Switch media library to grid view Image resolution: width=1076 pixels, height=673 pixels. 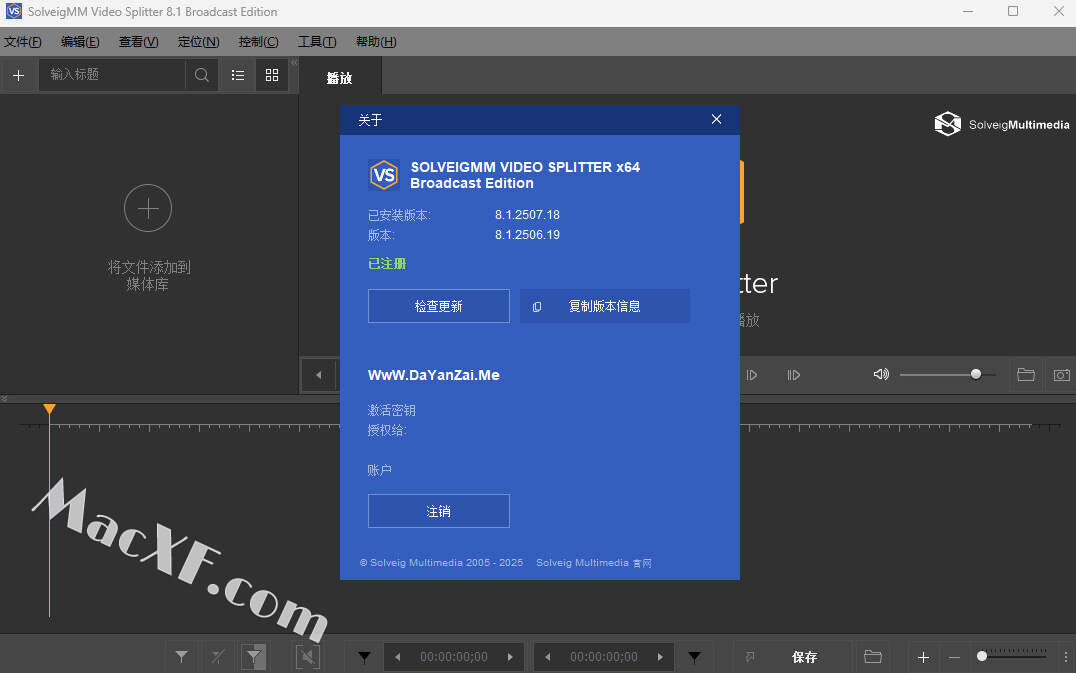[x=272, y=75]
